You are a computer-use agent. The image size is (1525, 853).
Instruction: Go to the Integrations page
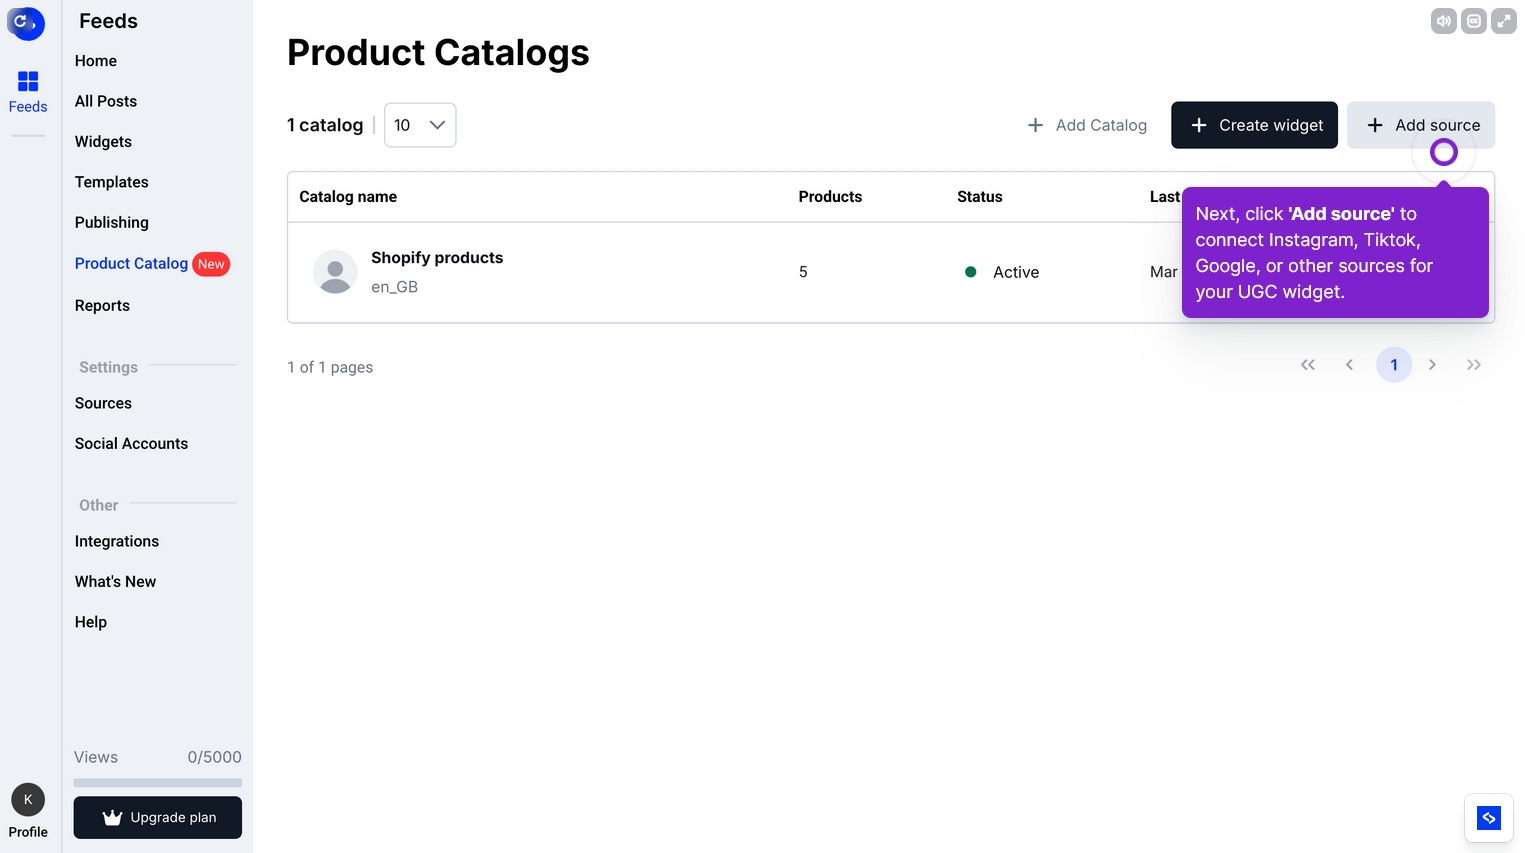click(x=116, y=541)
